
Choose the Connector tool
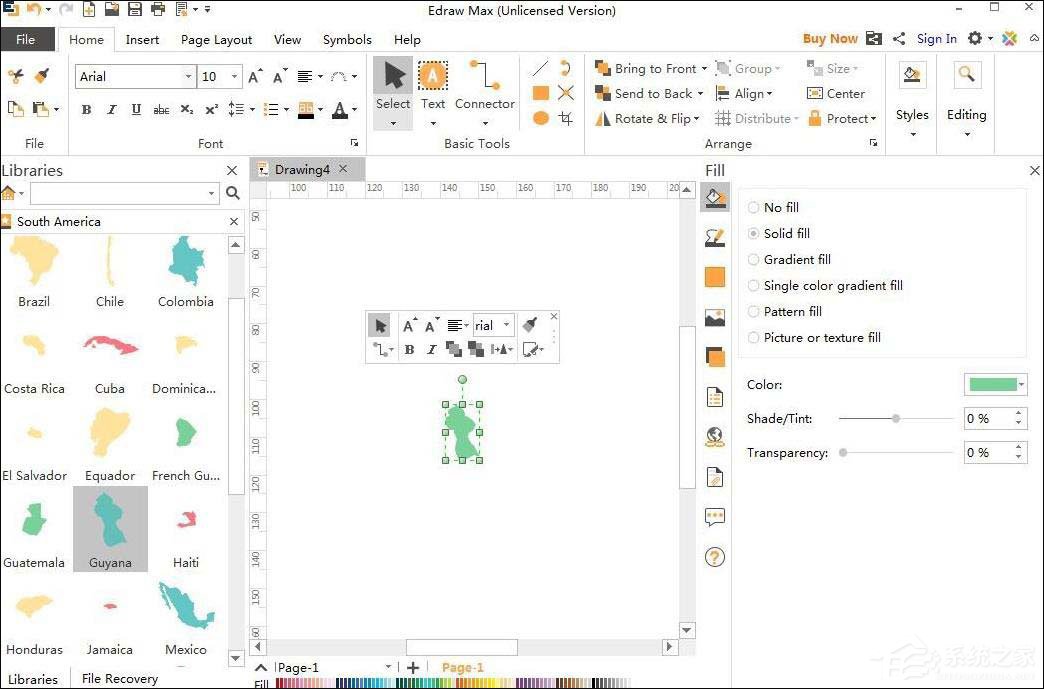pos(484,78)
